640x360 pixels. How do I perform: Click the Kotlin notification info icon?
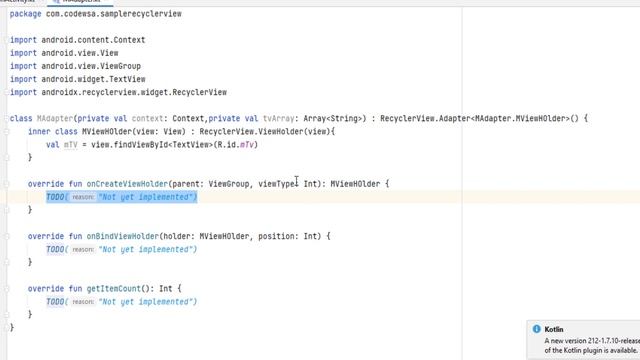click(536, 329)
